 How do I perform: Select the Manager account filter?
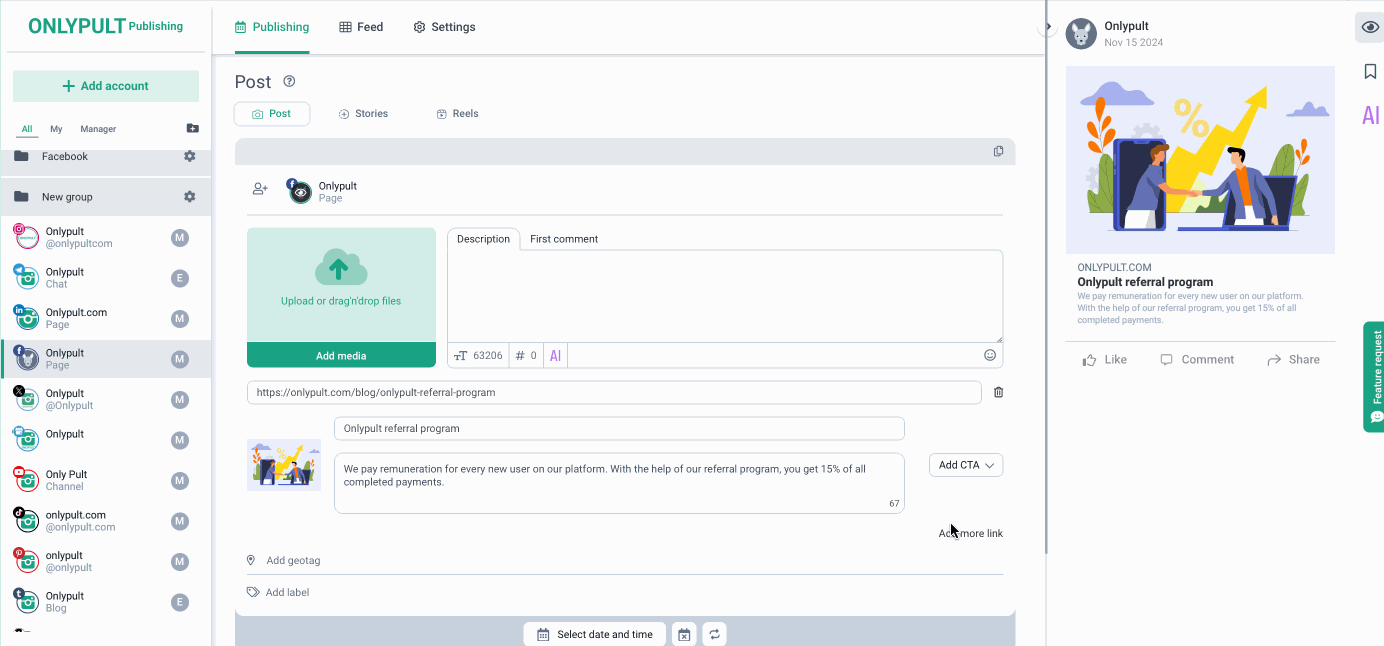coord(98,129)
